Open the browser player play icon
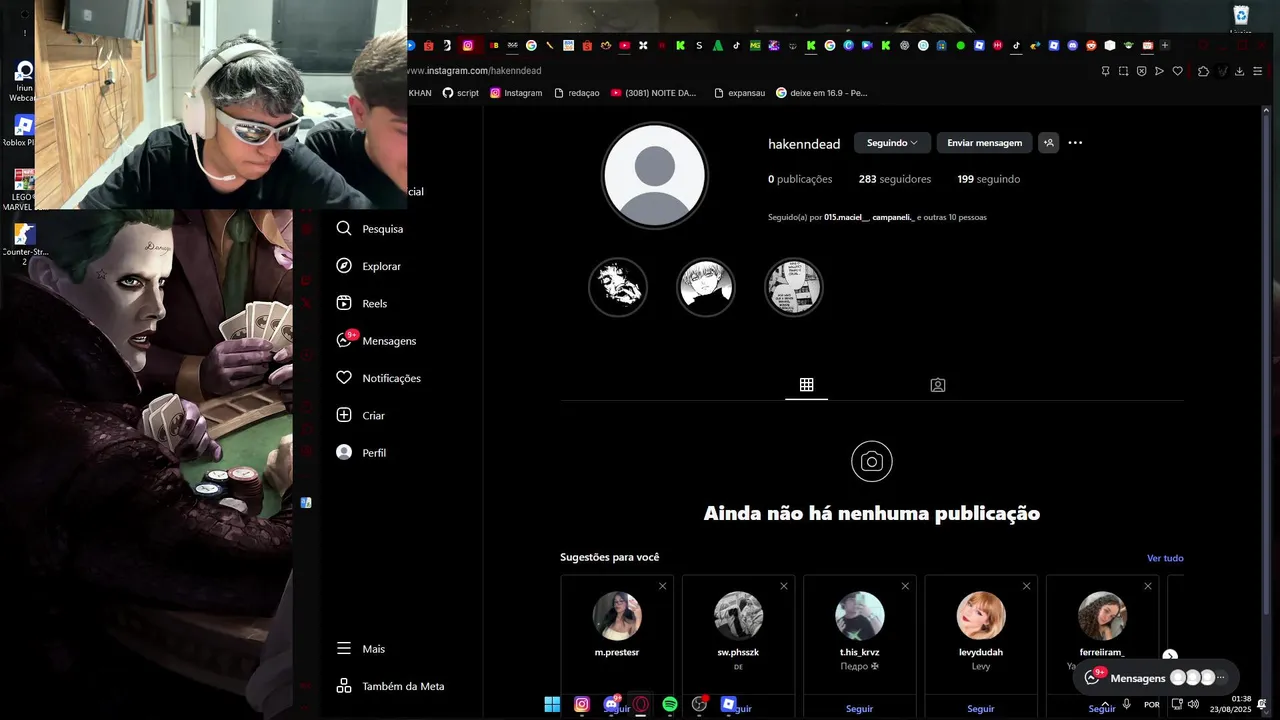The height and width of the screenshot is (720, 1280). pos(1159,71)
